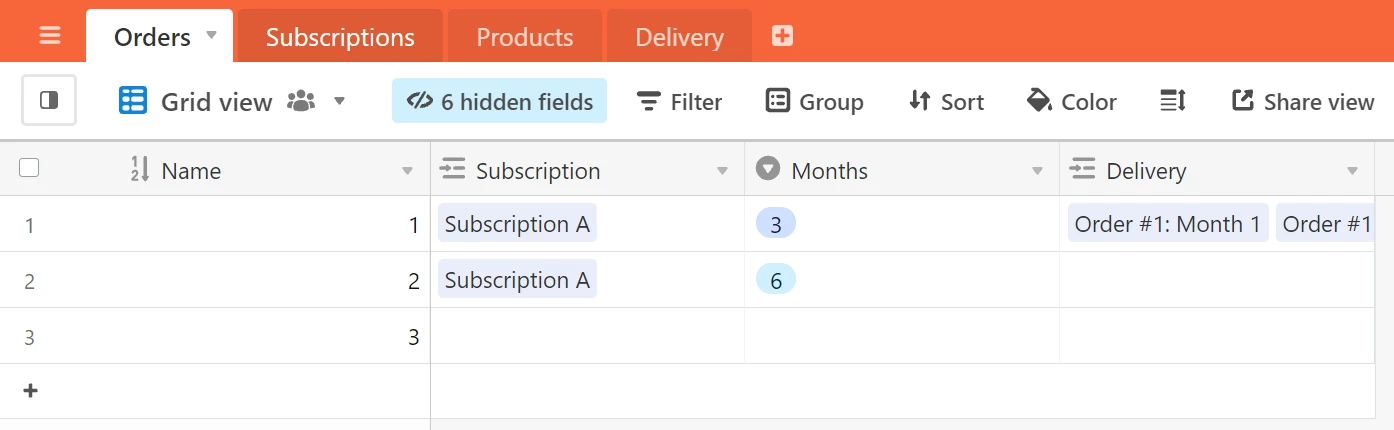Switch to the Delivery tab
The width and height of the screenshot is (1394, 430).
[679, 37]
